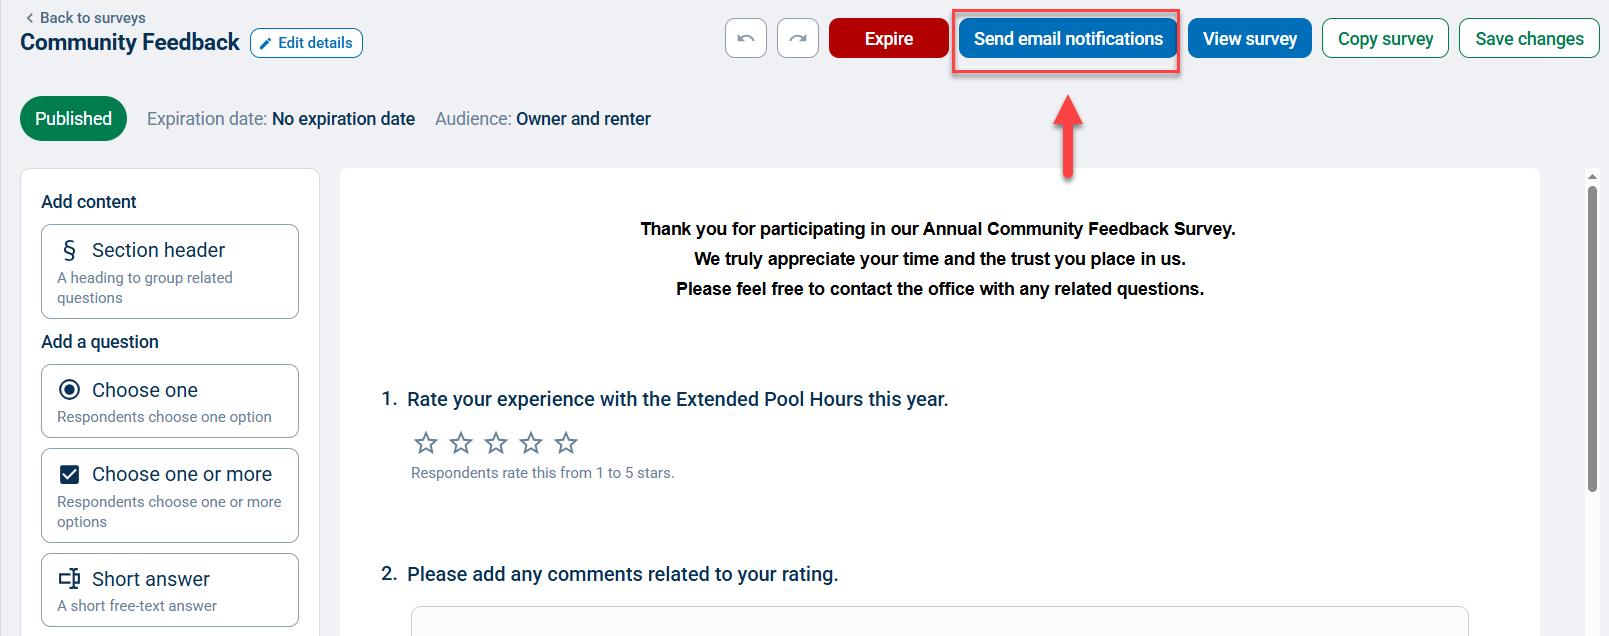Click the comments text box under question 2

940,620
